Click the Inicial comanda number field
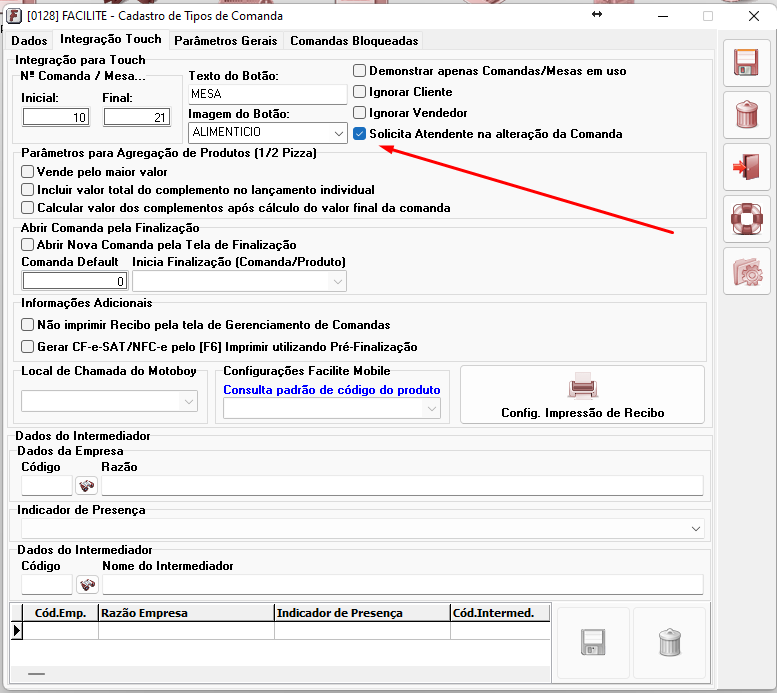Image resolution: width=777 pixels, height=693 pixels. click(x=56, y=117)
